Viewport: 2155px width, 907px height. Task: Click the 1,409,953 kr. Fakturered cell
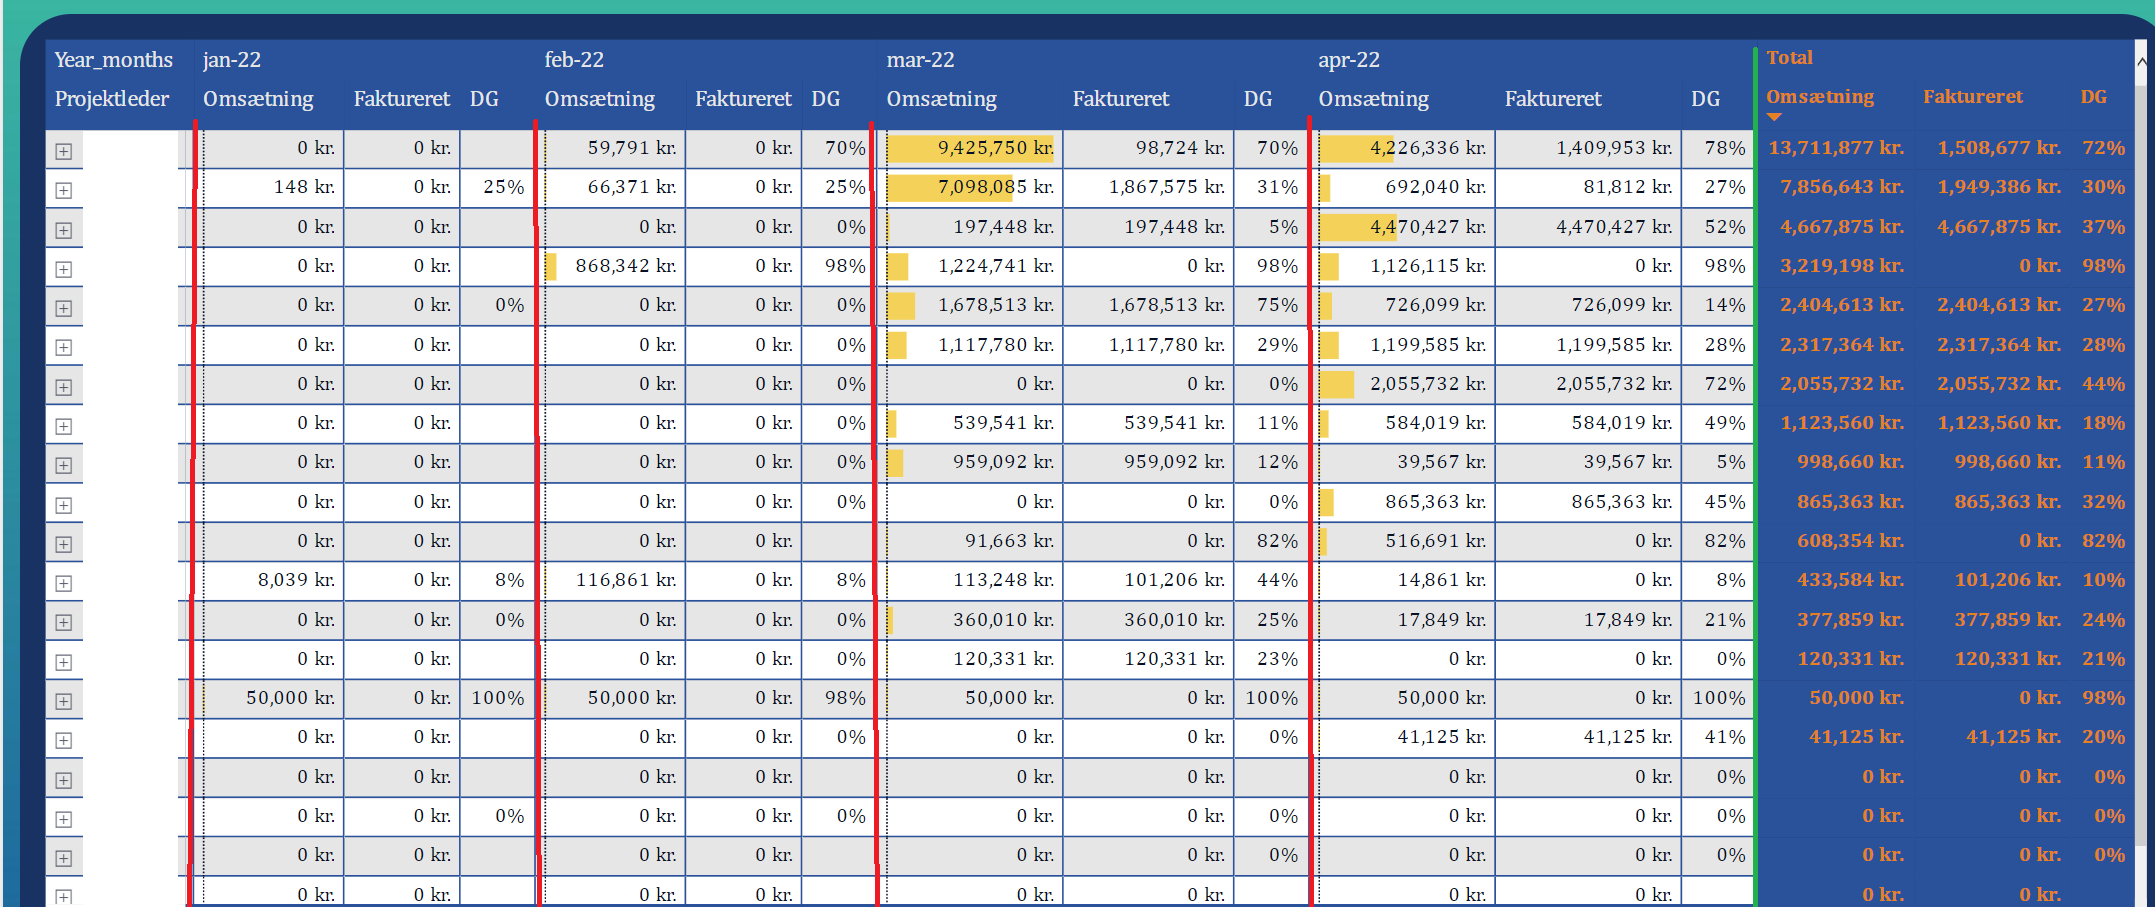tap(1588, 148)
